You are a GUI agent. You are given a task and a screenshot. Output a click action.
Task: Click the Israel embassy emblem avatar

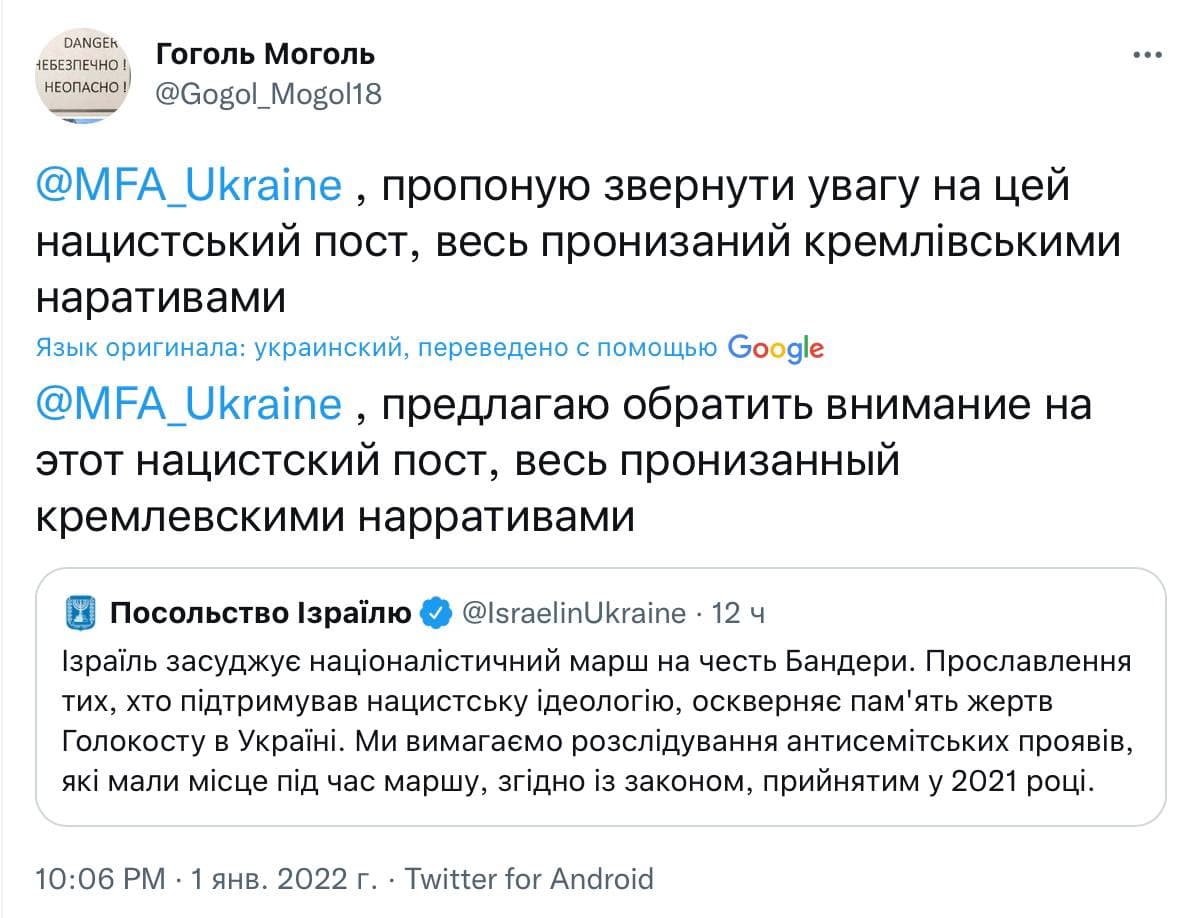point(80,612)
